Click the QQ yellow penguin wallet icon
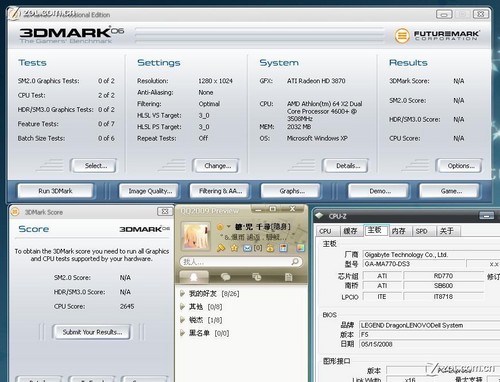 pos(270,248)
